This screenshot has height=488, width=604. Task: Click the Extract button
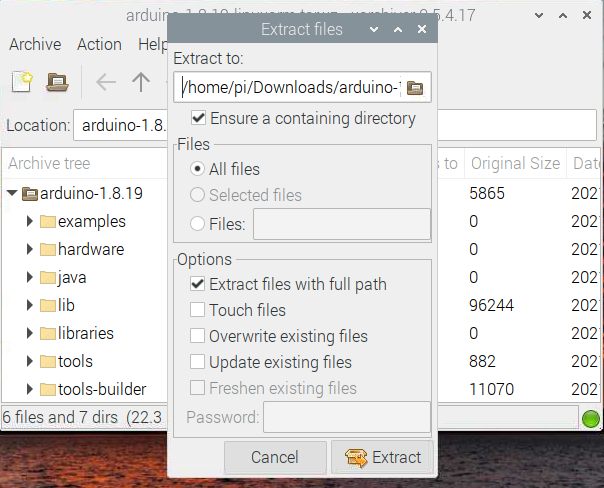click(382, 458)
